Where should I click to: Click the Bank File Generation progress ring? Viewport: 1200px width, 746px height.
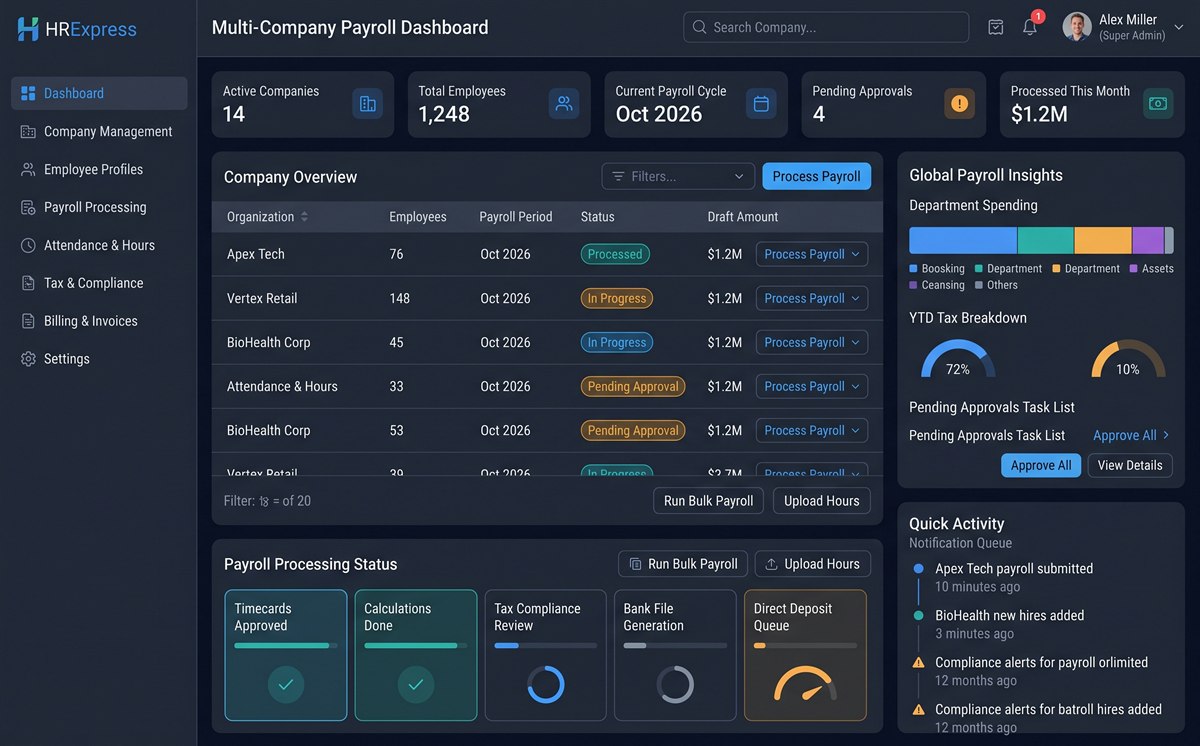pos(675,684)
